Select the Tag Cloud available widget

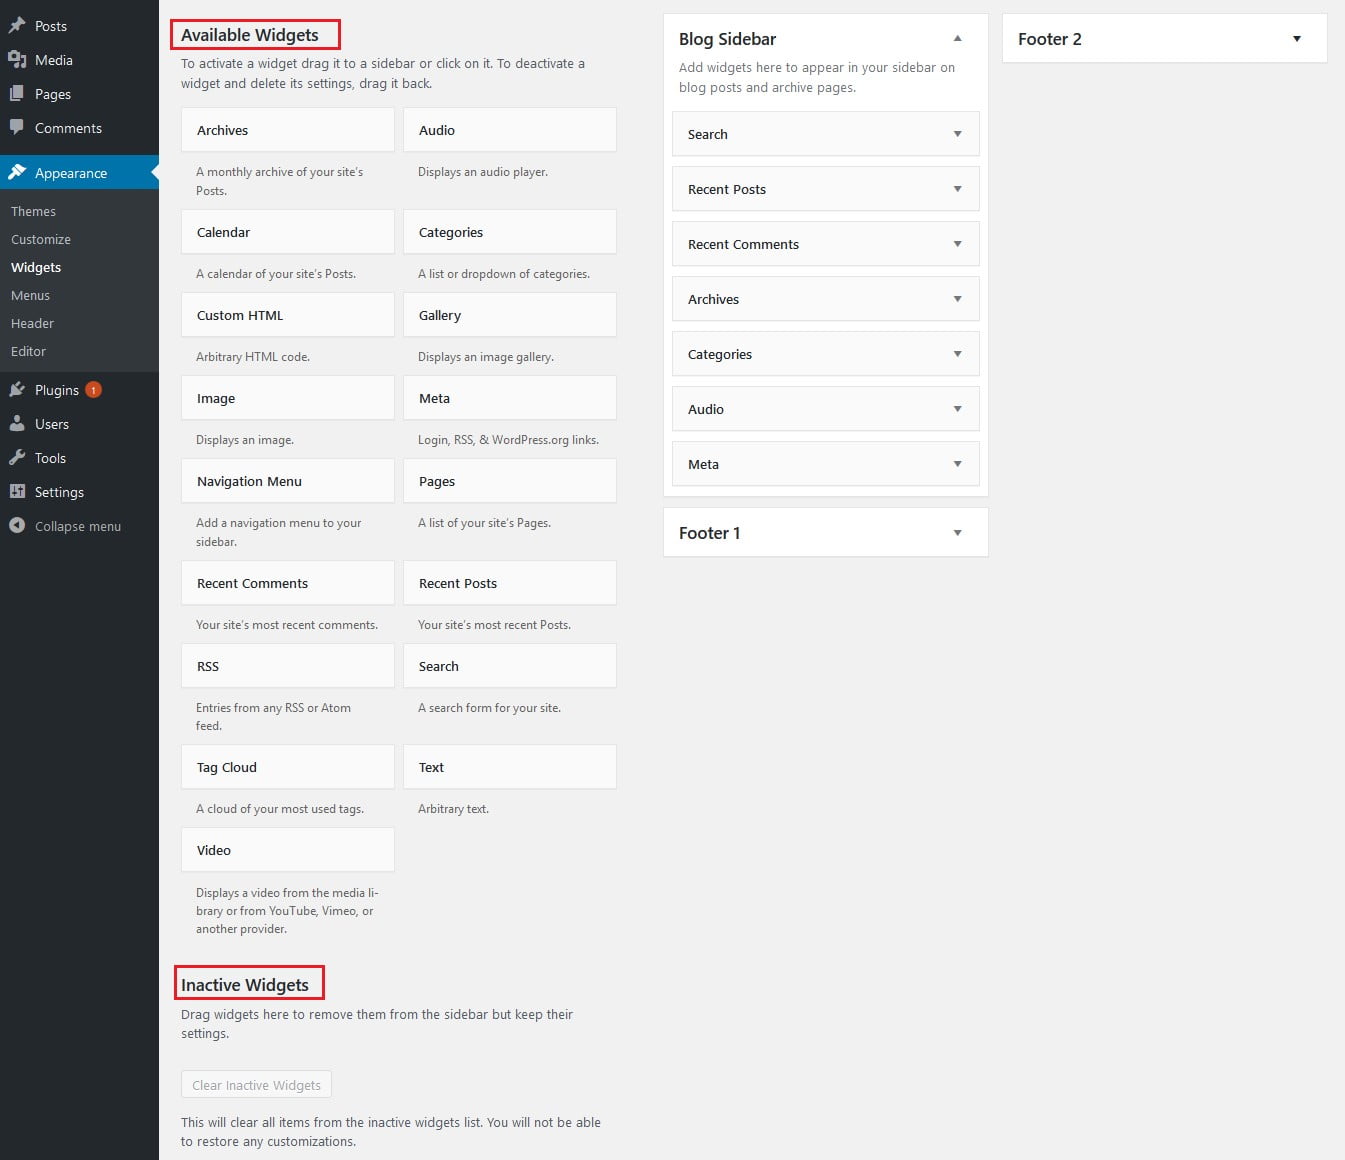coord(288,767)
